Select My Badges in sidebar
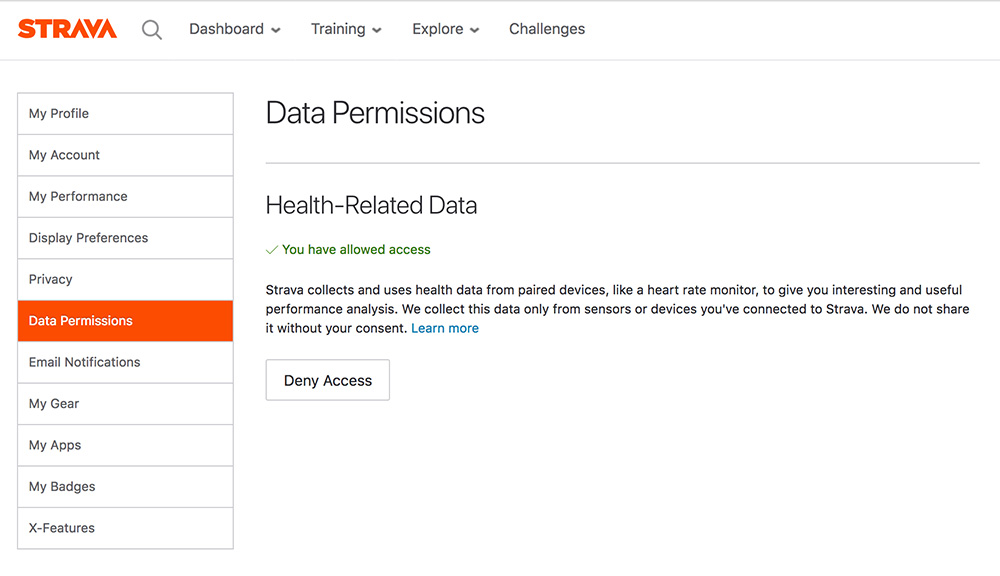The image size is (1000, 576). 125,487
